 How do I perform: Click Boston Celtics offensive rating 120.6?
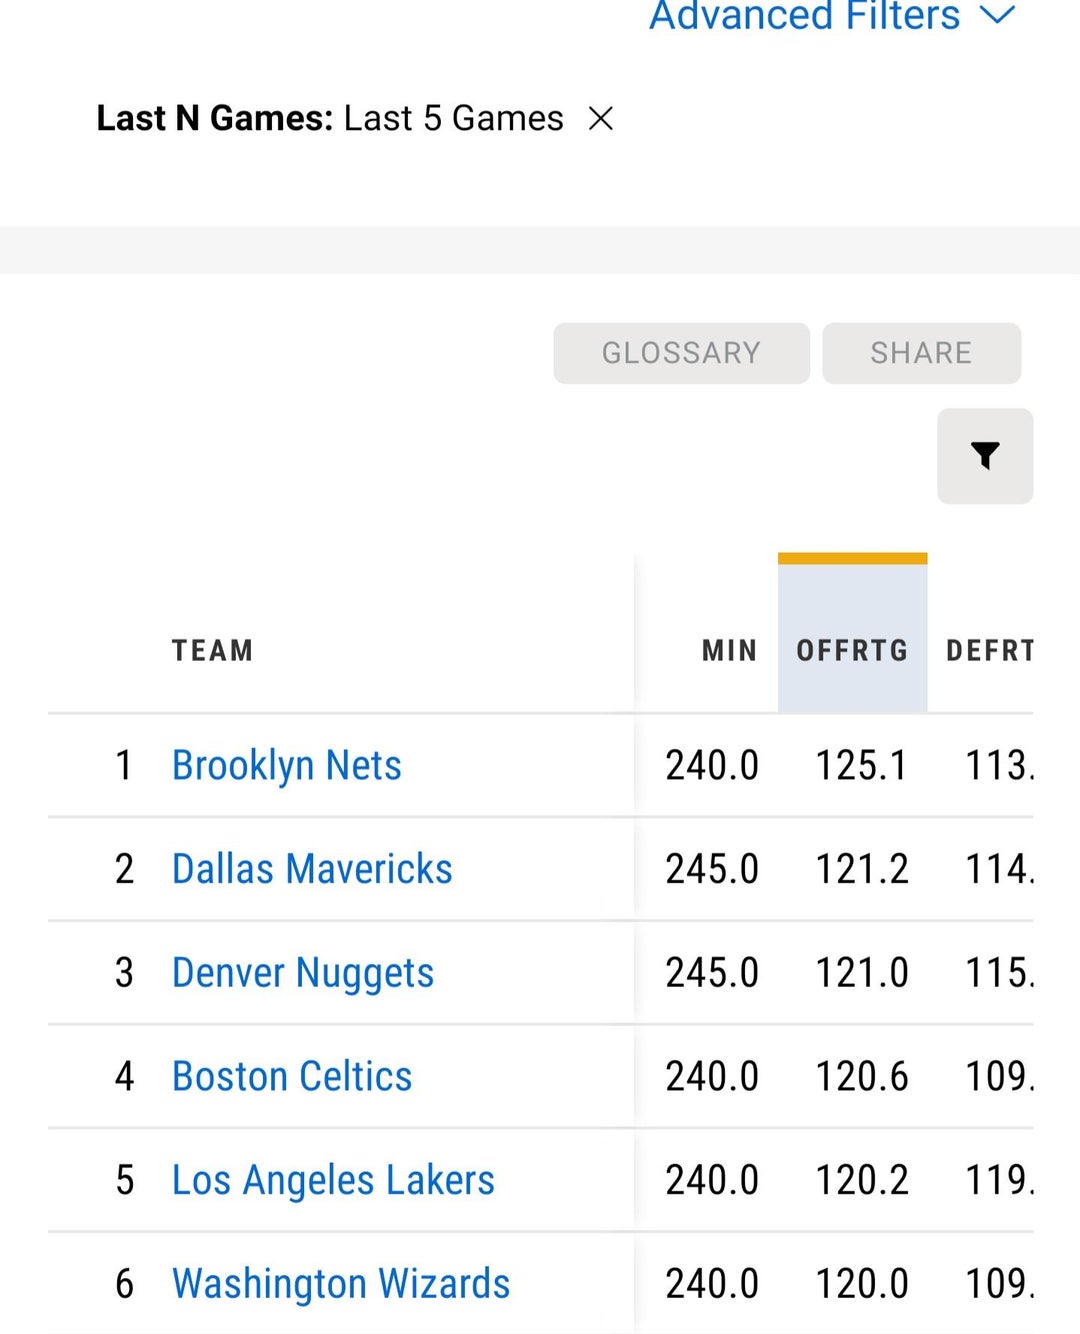pos(861,1077)
